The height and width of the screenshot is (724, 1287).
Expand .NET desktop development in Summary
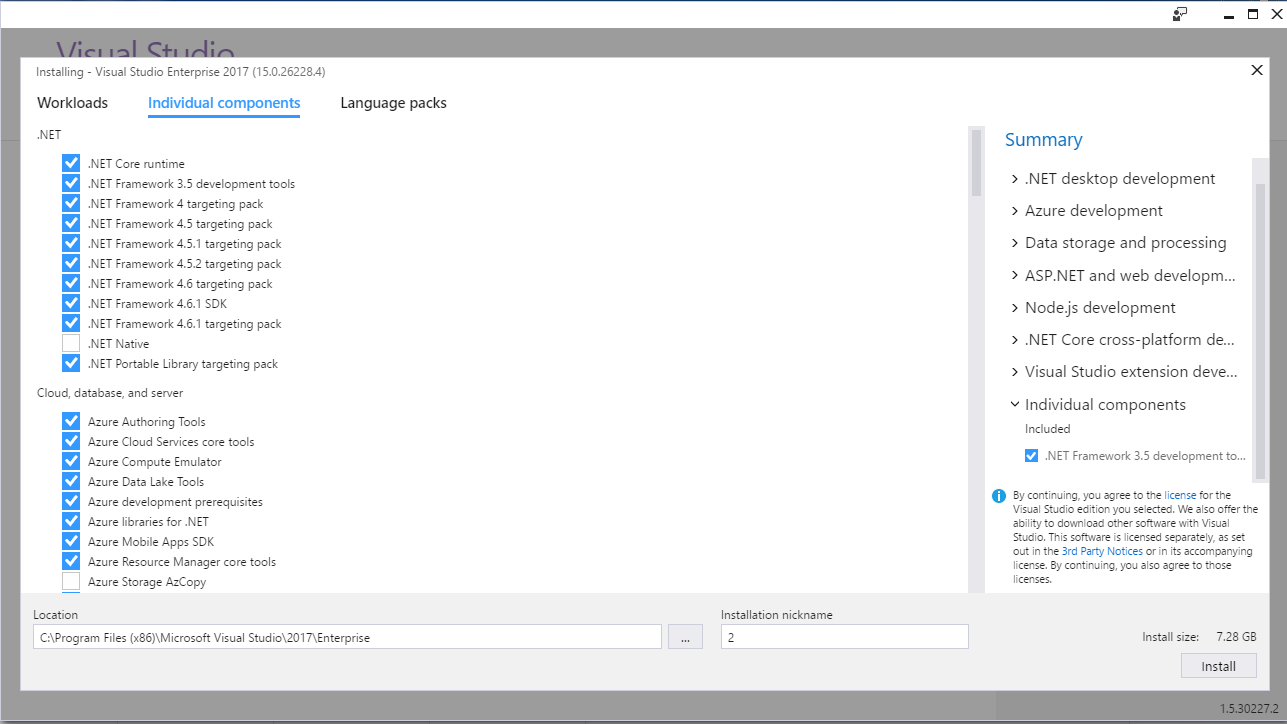[x=1015, y=179]
